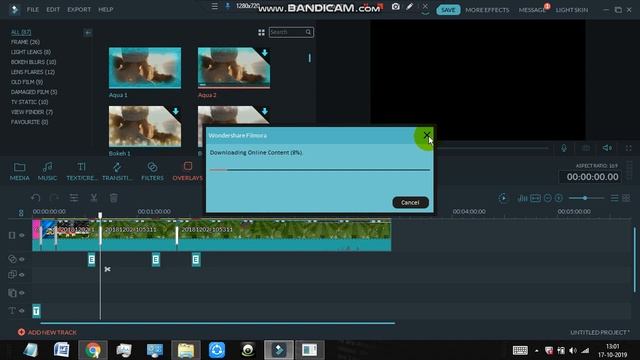Screen dimensions: 640x360
Task: Switch to the MUSIC tab
Action: click(47, 171)
